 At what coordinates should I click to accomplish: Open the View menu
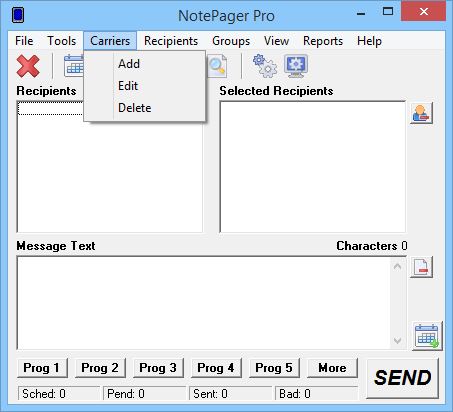pyautogui.click(x=276, y=41)
